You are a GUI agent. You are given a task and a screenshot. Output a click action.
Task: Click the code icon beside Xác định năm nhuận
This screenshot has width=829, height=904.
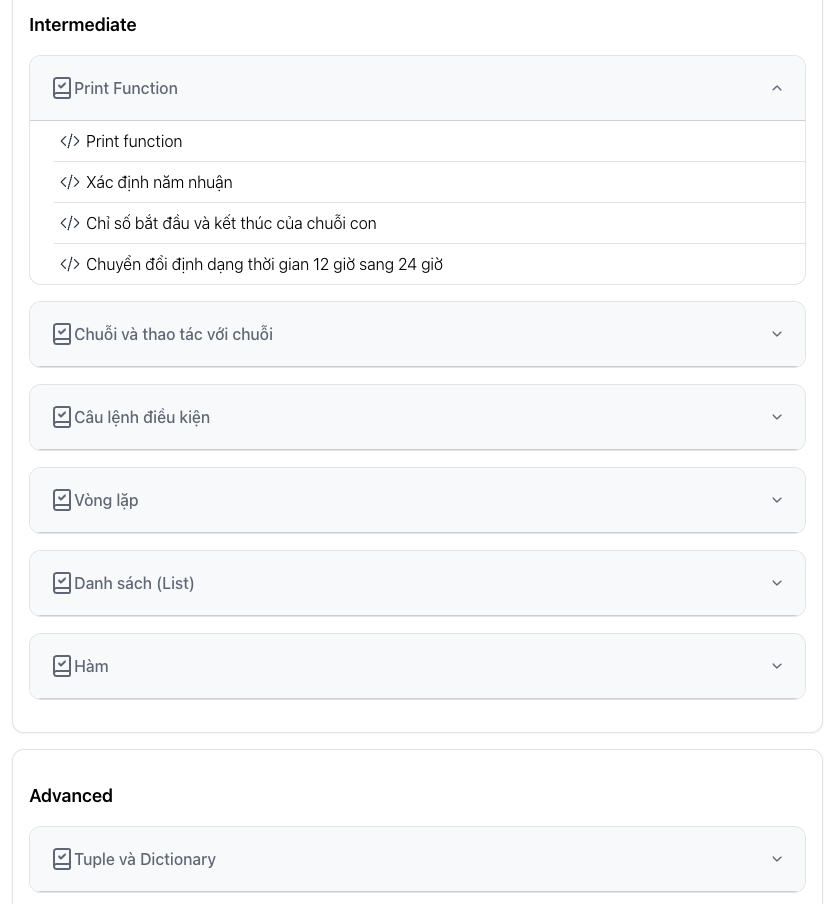click(x=70, y=182)
